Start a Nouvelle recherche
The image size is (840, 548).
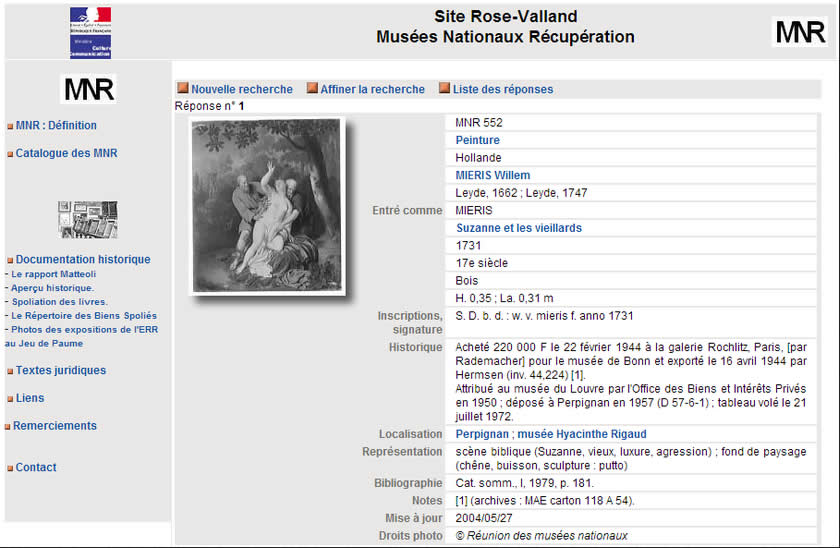pos(242,89)
